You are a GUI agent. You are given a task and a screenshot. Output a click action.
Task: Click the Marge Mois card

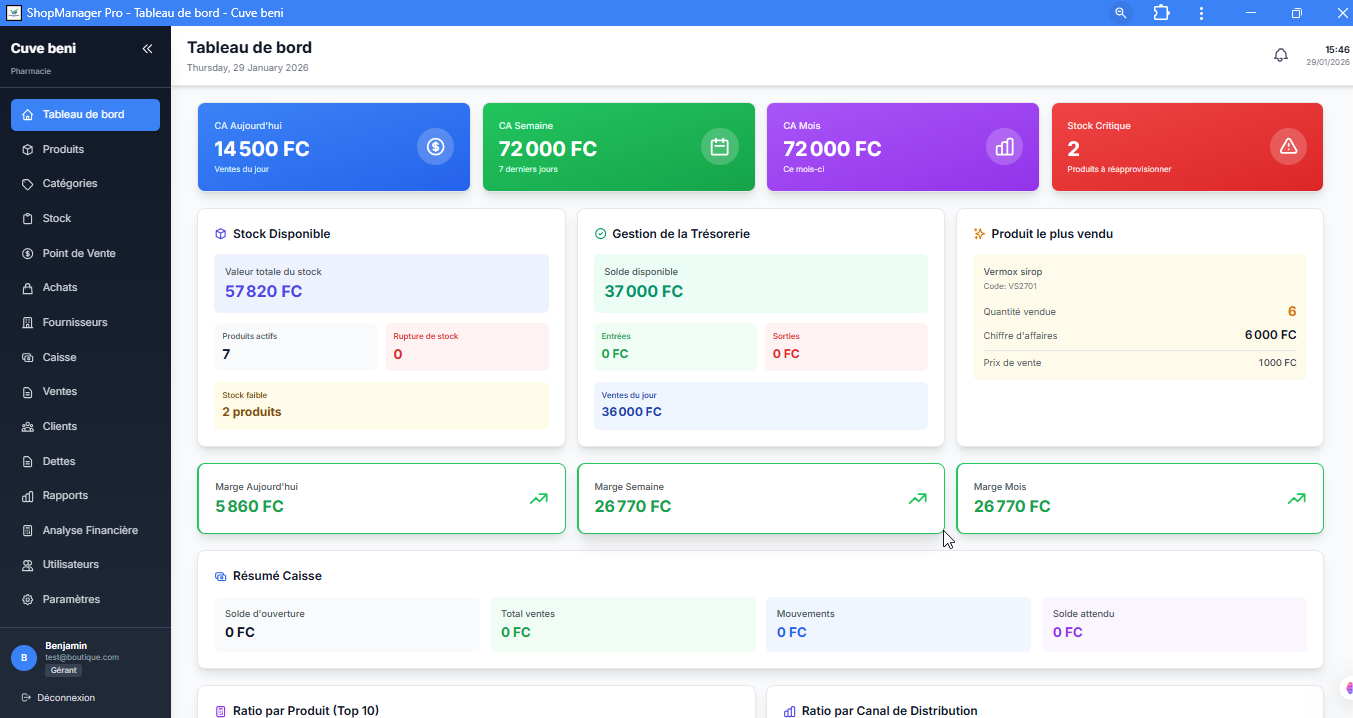pos(1139,498)
